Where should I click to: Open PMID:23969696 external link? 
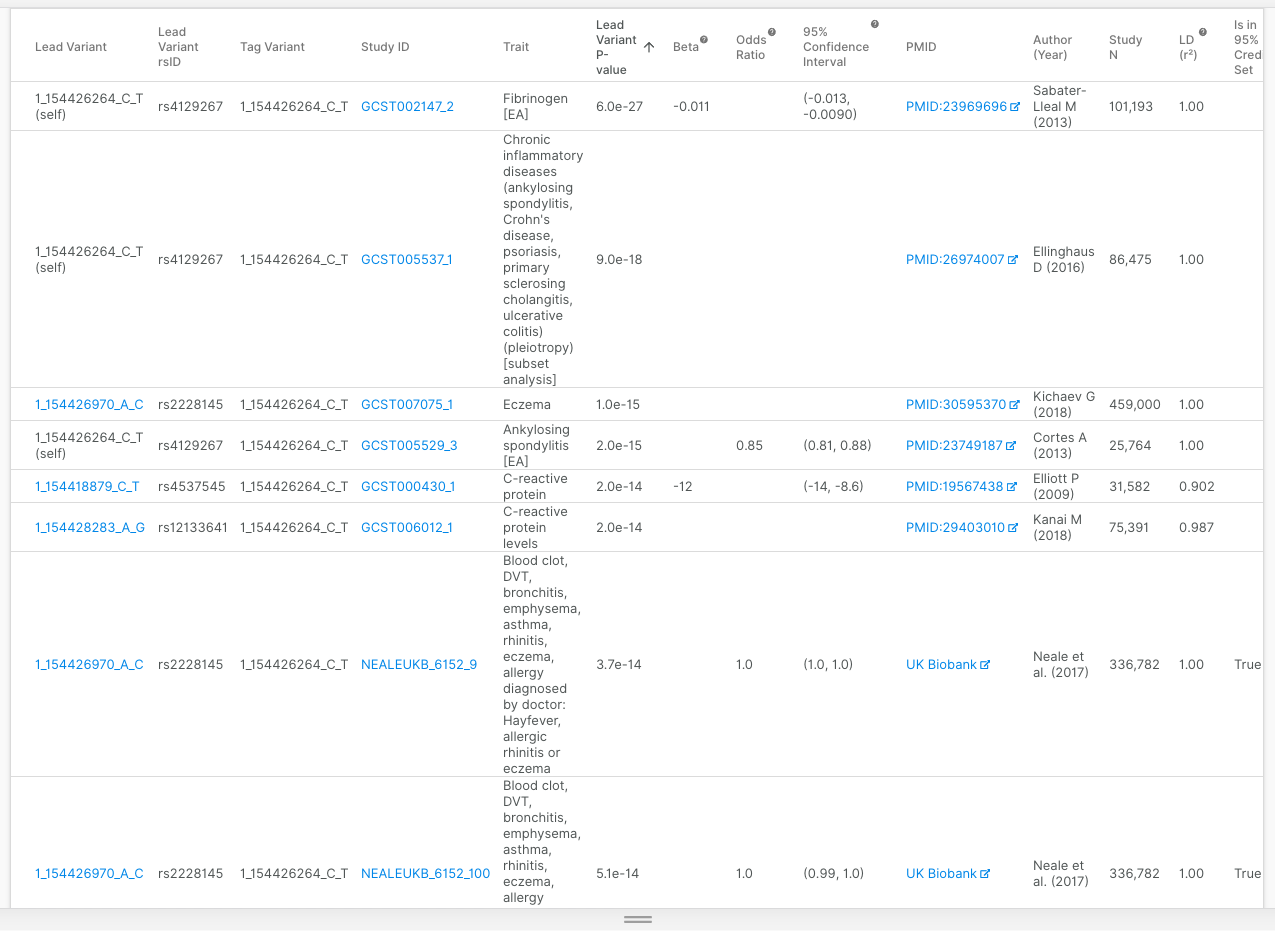pos(962,107)
